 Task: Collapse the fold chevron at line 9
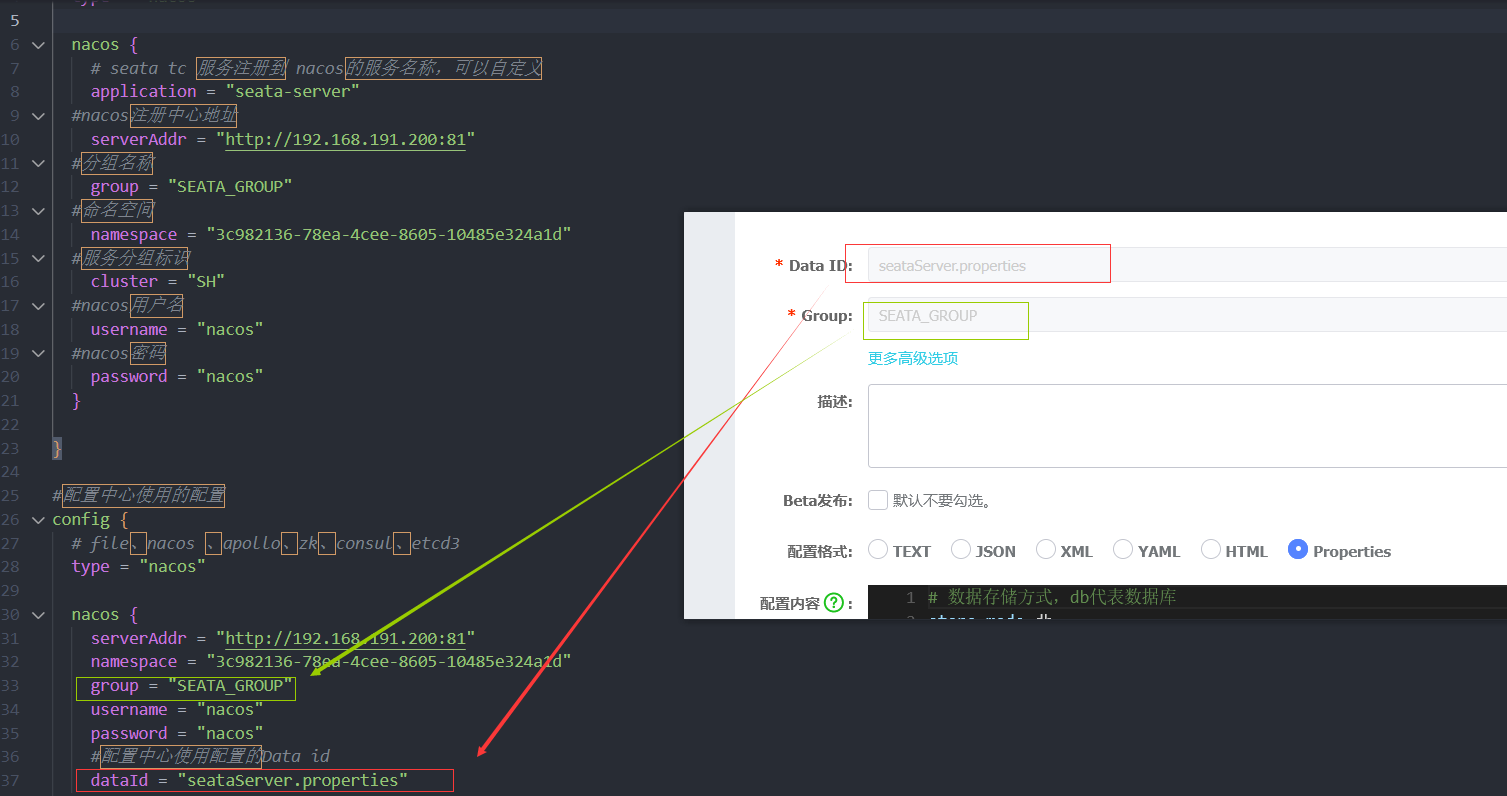(37, 116)
